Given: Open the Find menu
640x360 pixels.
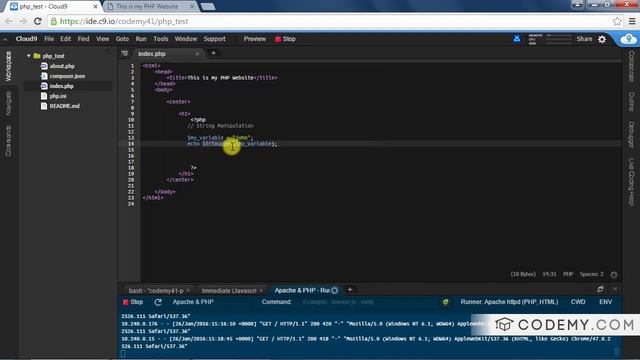Looking at the screenshot, I should coord(83,39).
